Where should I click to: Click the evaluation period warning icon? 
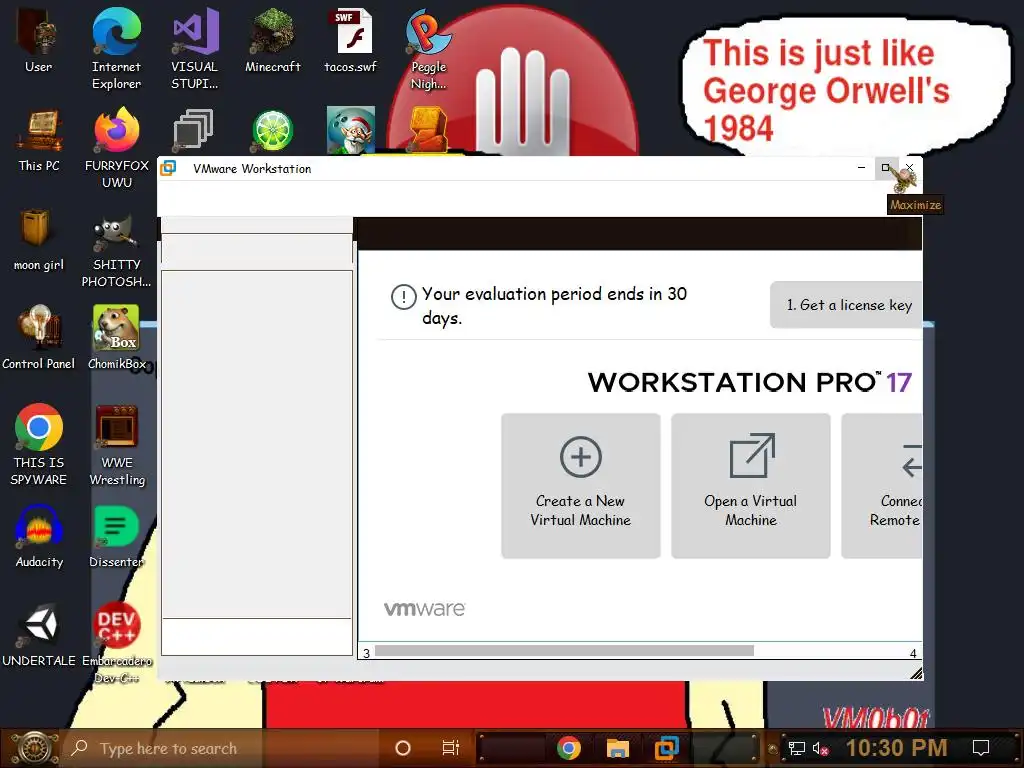404,297
